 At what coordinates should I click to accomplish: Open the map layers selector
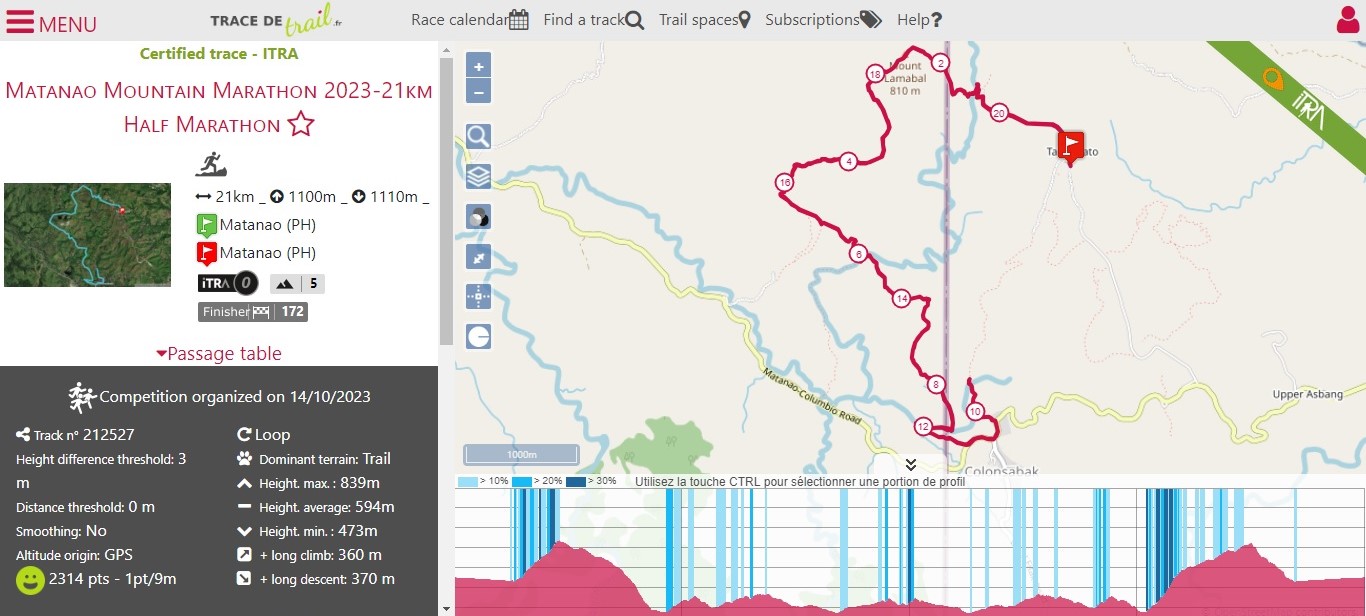478,177
